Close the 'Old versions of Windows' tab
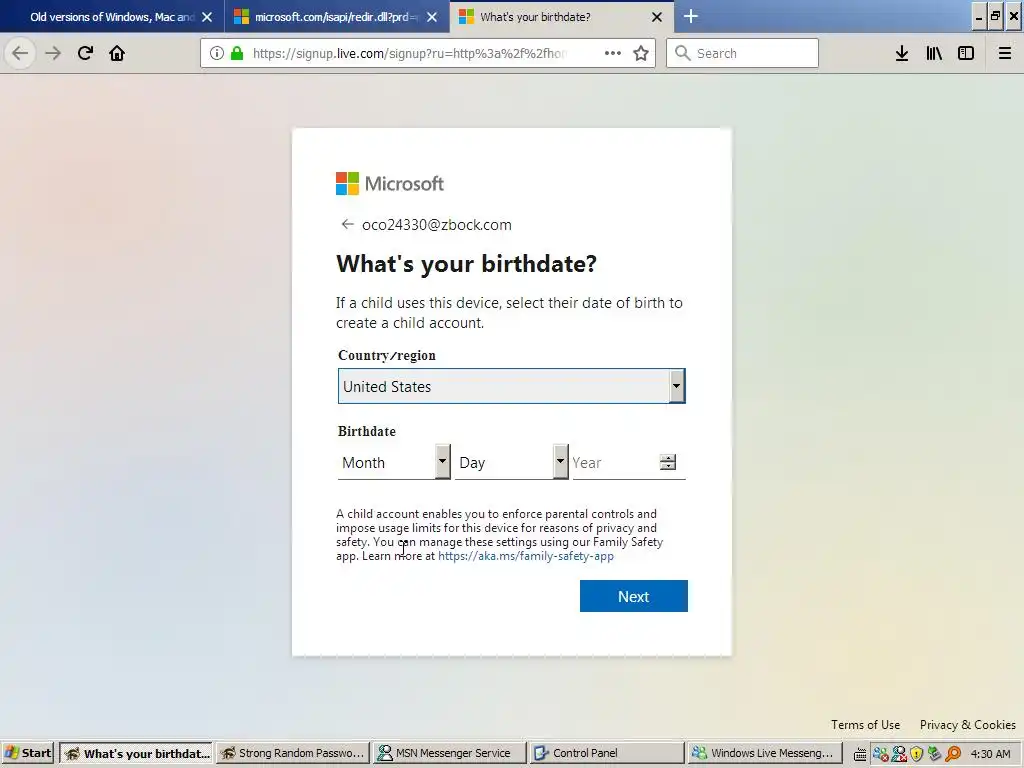 click(x=207, y=17)
